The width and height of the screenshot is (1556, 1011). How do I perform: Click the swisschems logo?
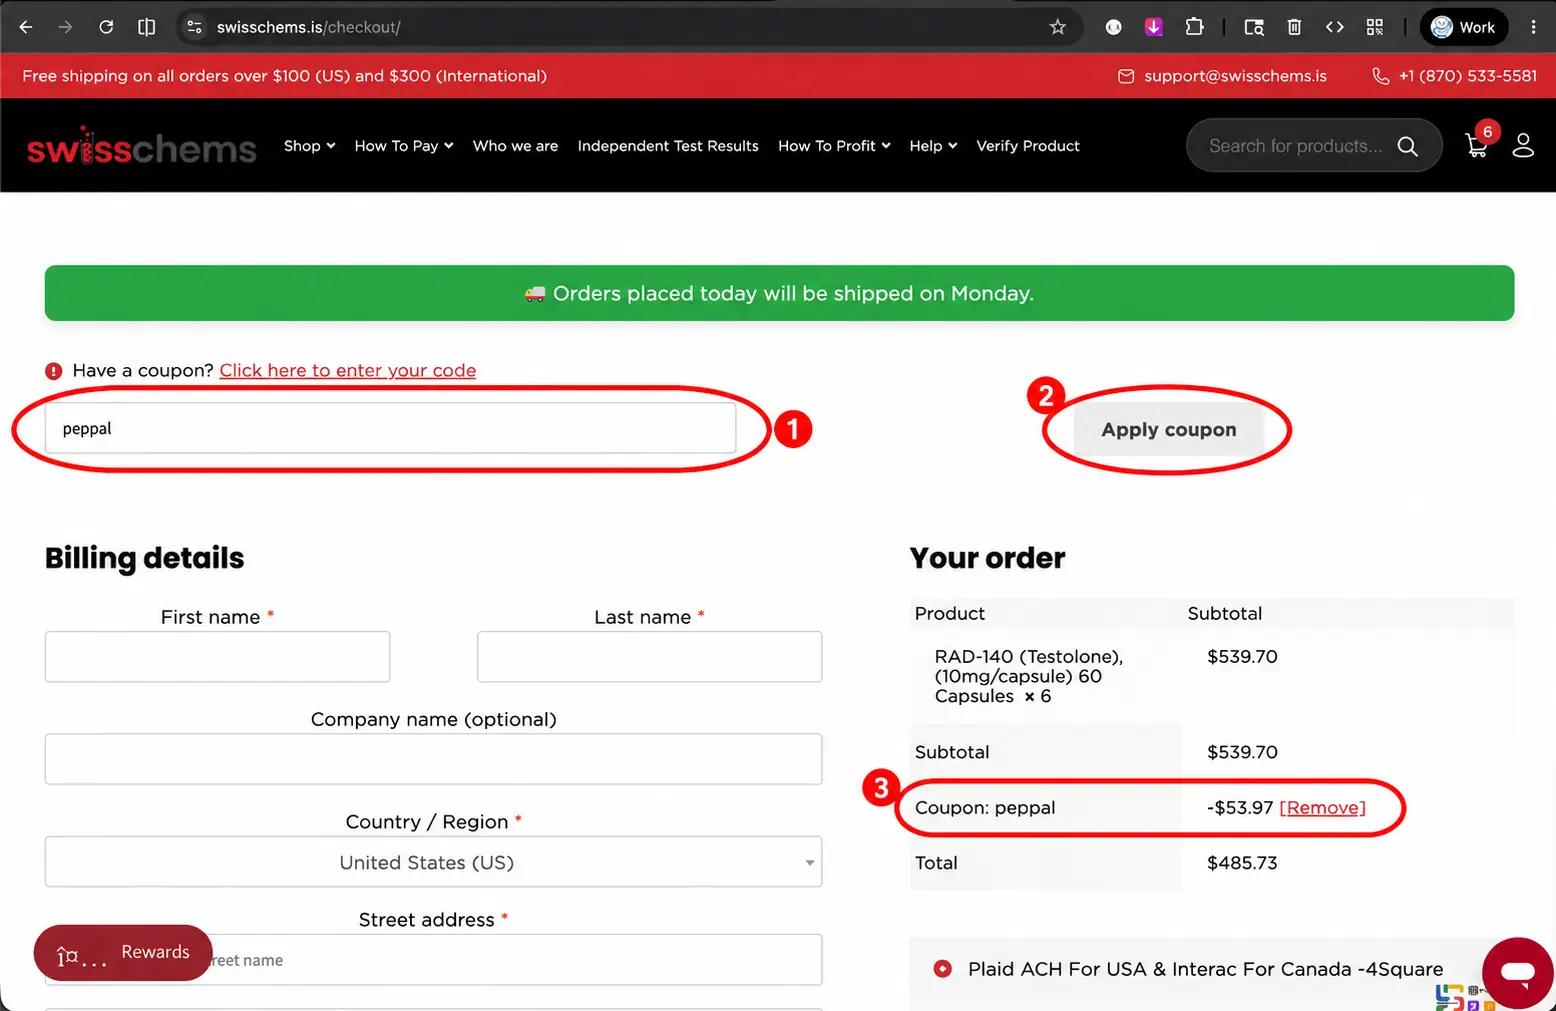point(141,147)
